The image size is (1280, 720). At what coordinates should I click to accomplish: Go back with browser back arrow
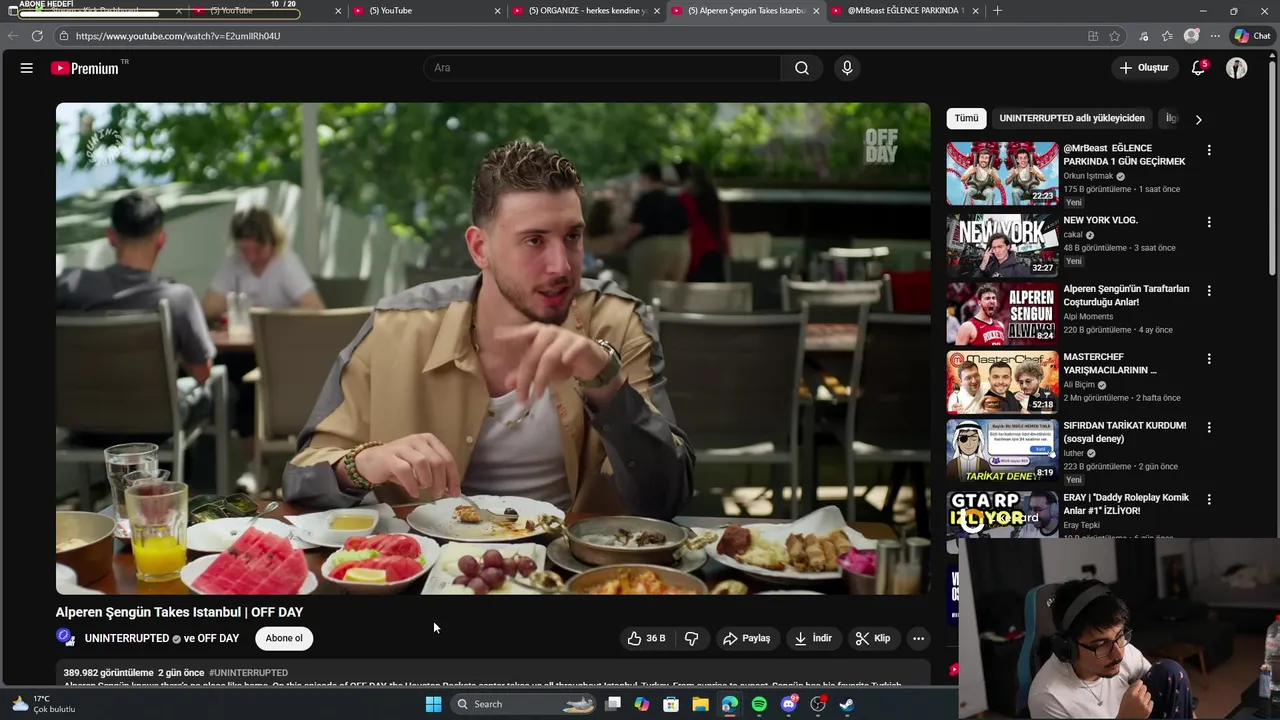point(12,36)
